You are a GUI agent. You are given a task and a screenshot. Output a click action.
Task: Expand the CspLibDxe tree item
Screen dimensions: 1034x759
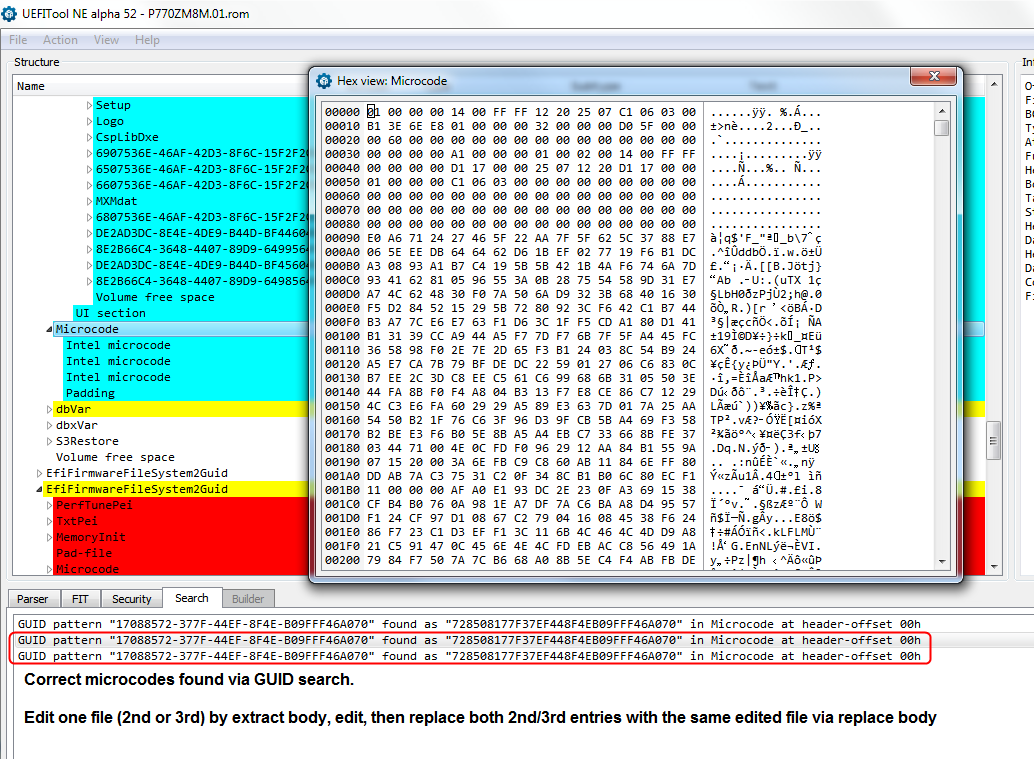tap(90, 137)
